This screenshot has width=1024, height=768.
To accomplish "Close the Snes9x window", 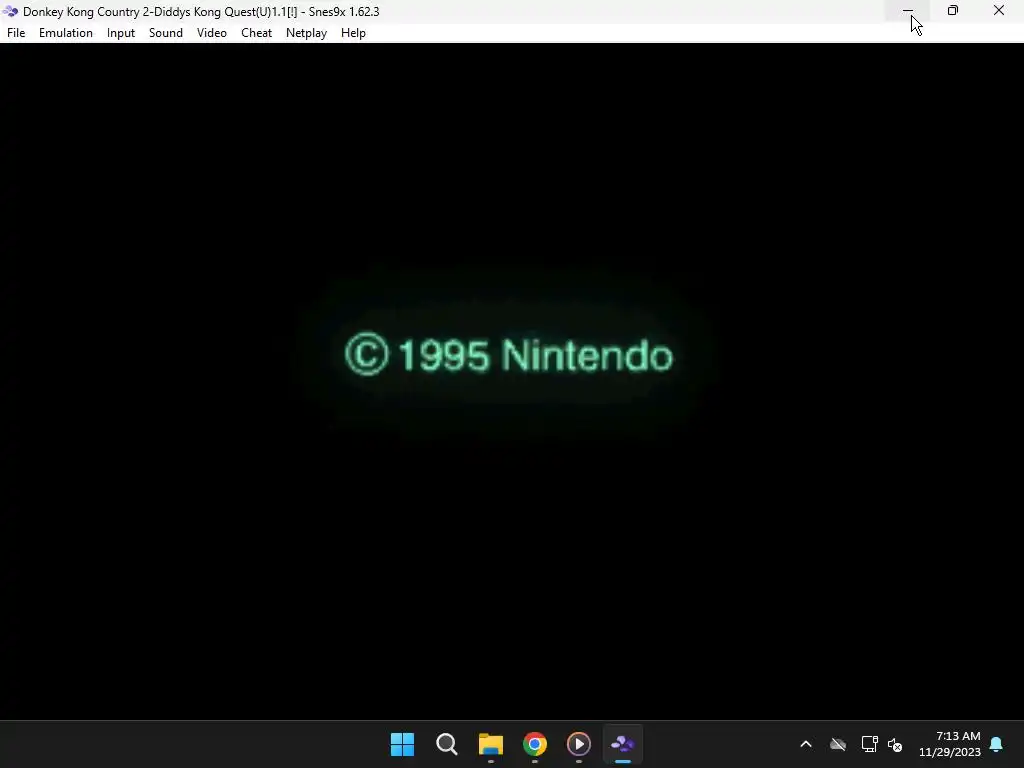I will (999, 11).
